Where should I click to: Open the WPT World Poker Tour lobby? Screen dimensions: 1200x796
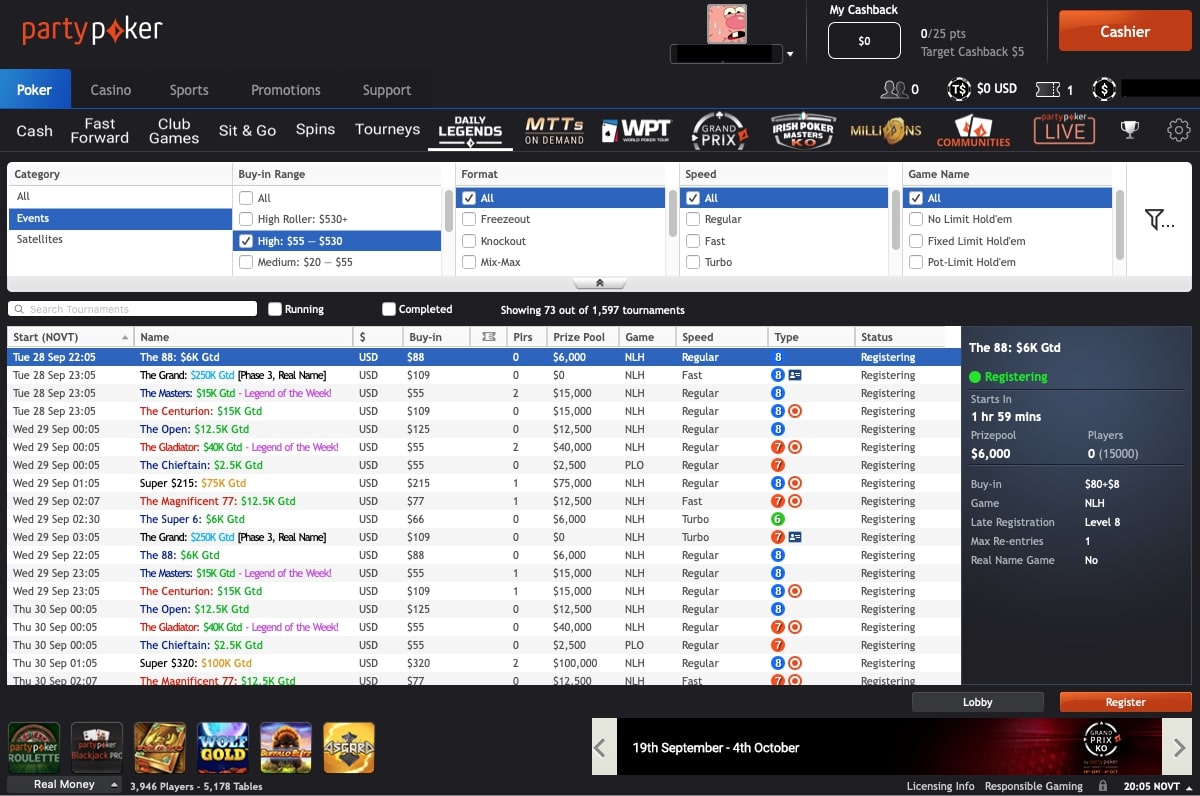(636, 130)
